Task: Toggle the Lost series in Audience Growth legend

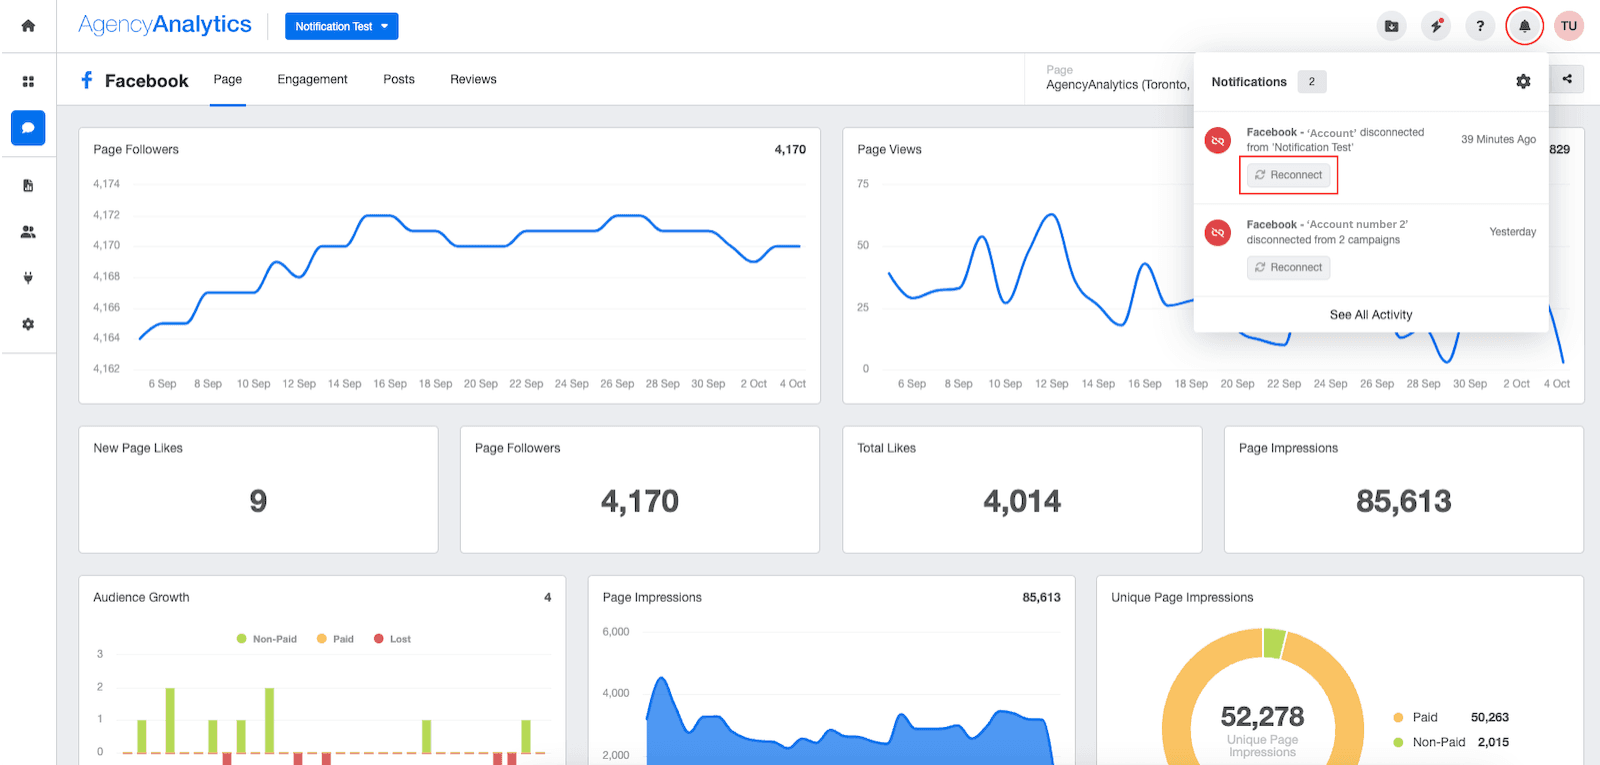Action: [x=392, y=639]
